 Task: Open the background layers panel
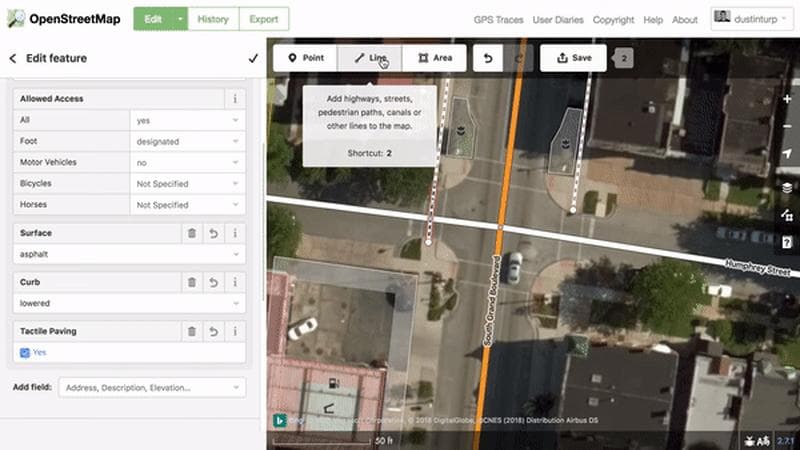pos(787,187)
